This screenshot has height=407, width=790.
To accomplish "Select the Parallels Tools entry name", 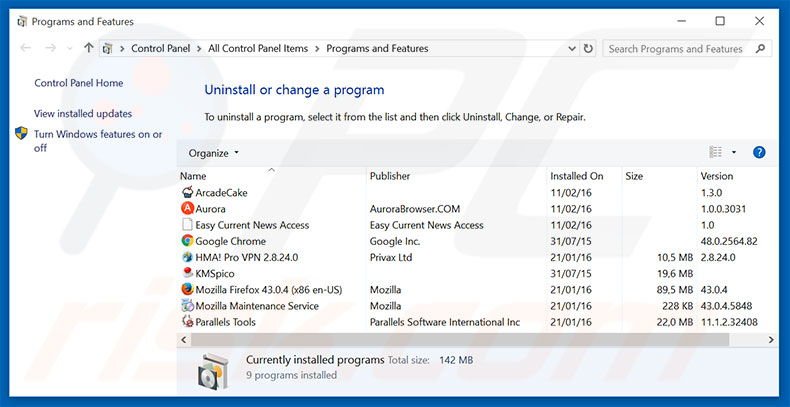I will pyautogui.click(x=225, y=322).
